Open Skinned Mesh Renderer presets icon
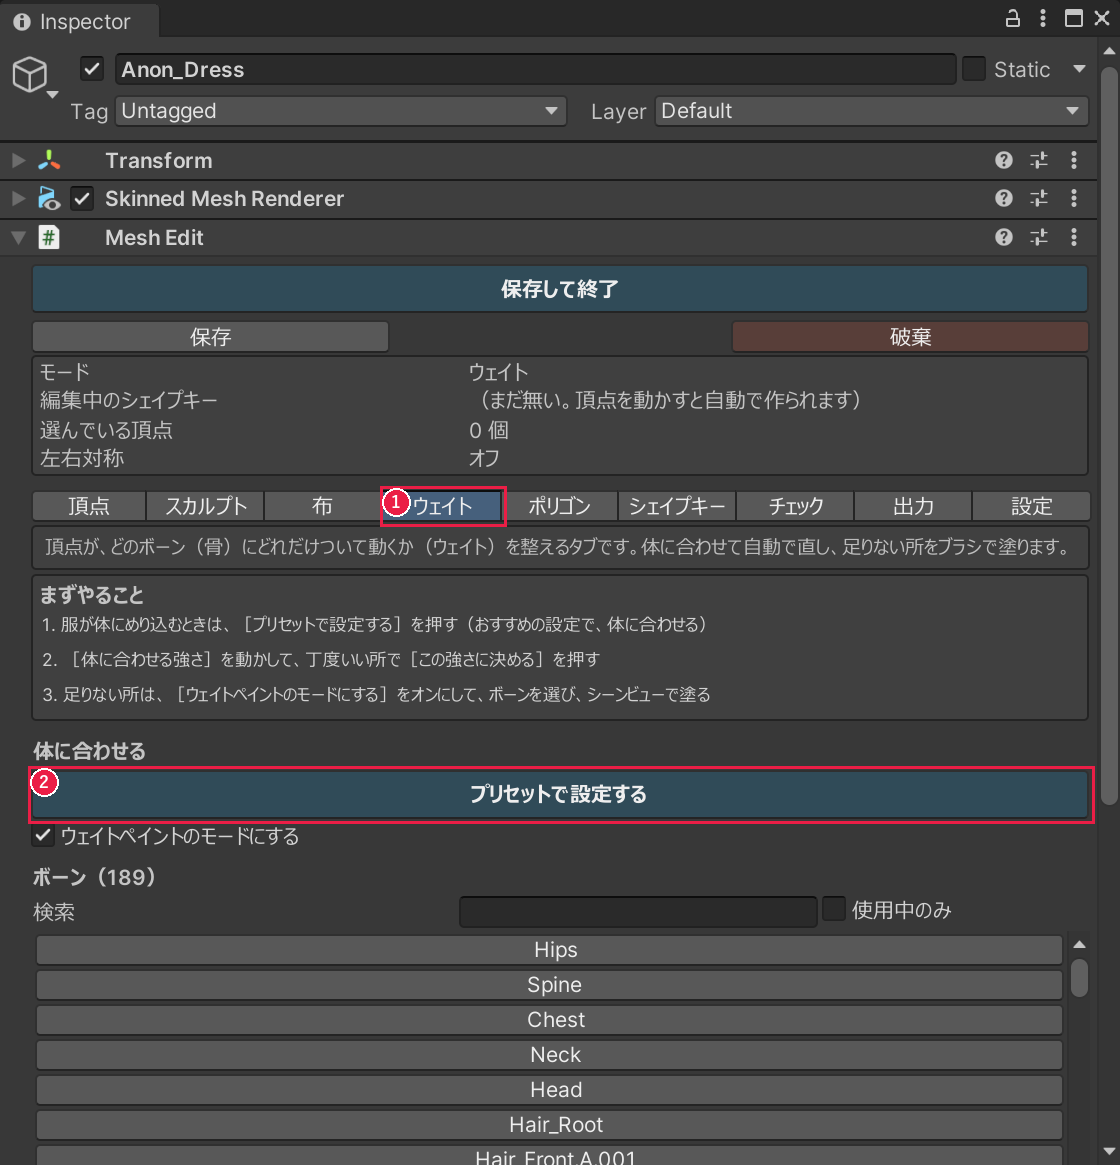This screenshot has width=1120, height=1165. coord(1039,198)
